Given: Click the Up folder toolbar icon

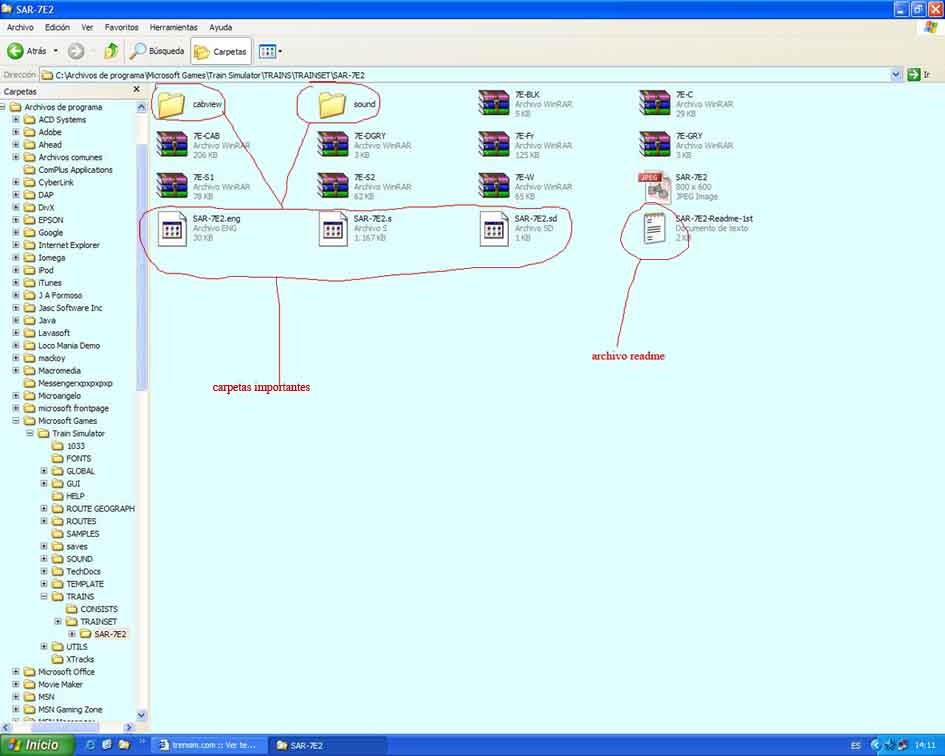Looking at the screenshot, I should click(111, 51).
